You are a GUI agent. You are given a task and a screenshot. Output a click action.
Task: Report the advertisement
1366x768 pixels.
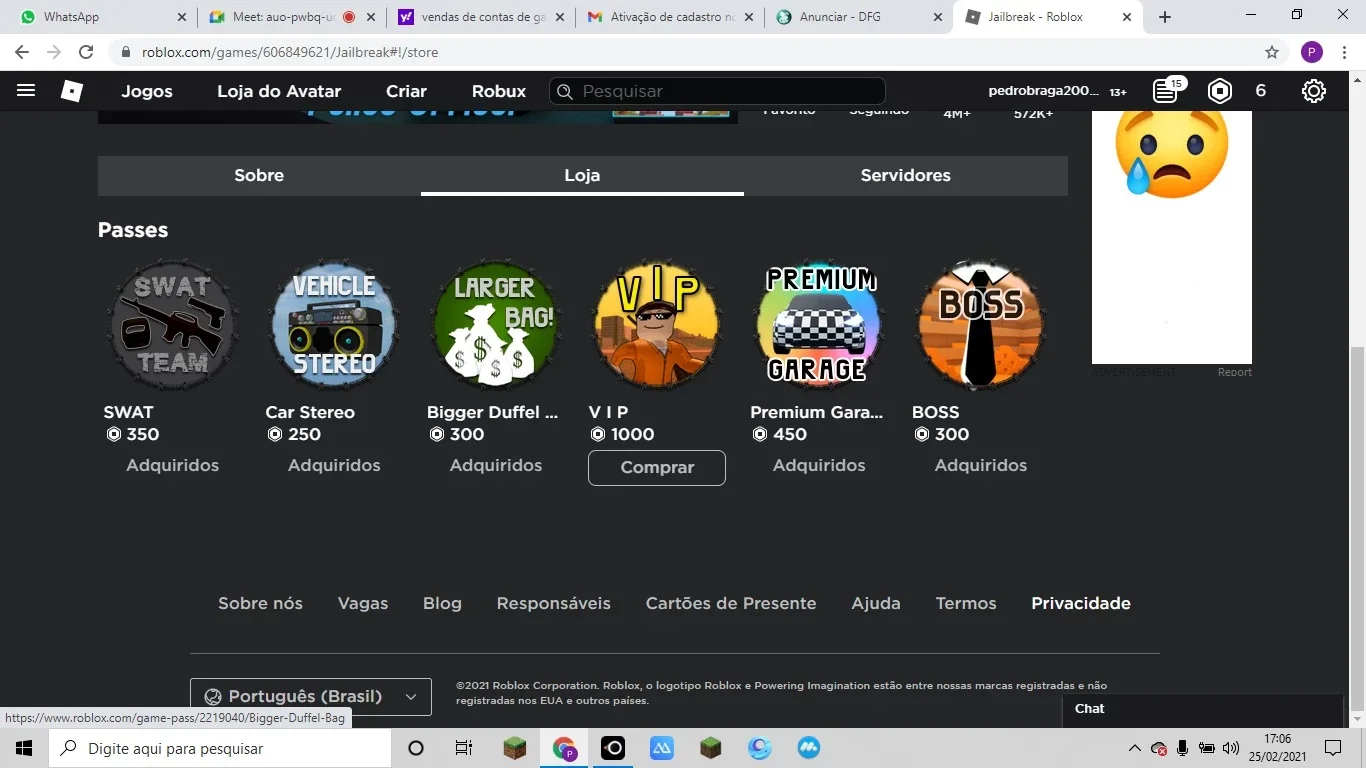point(1234,372)
